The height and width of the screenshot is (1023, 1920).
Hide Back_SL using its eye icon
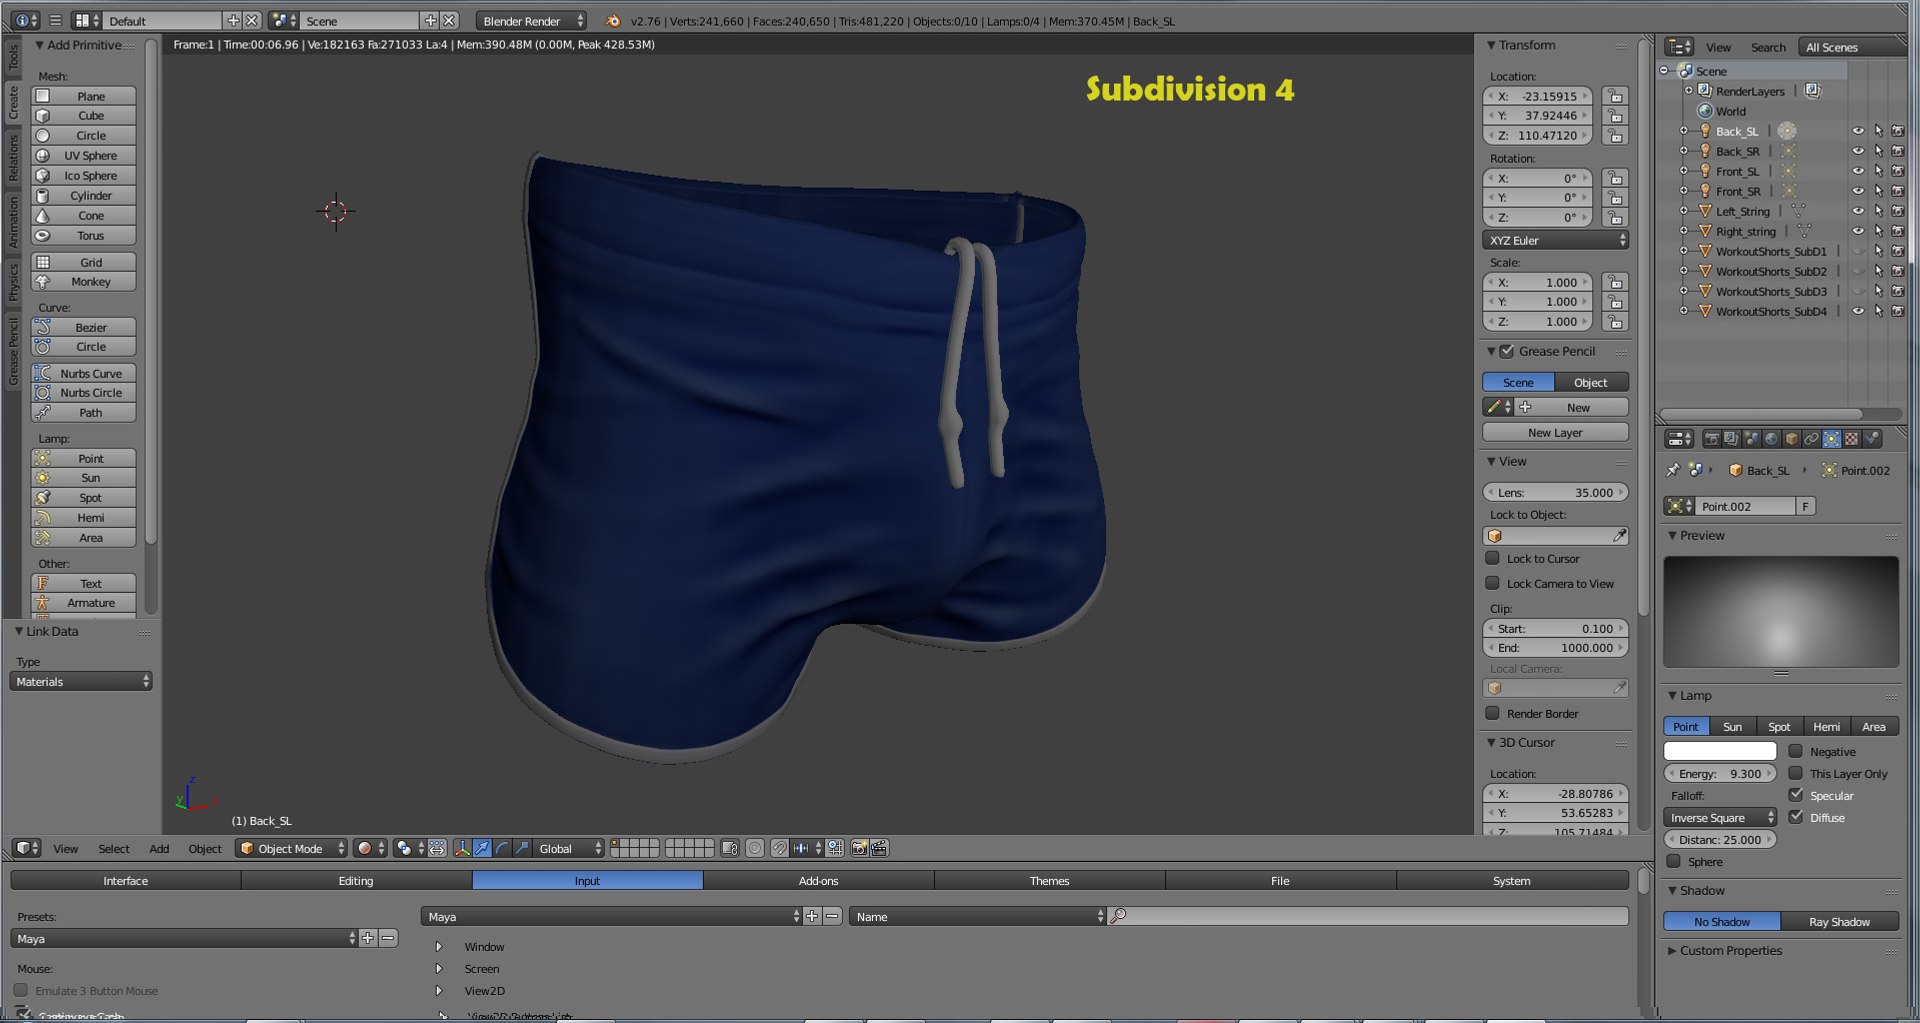[1858, 131]
